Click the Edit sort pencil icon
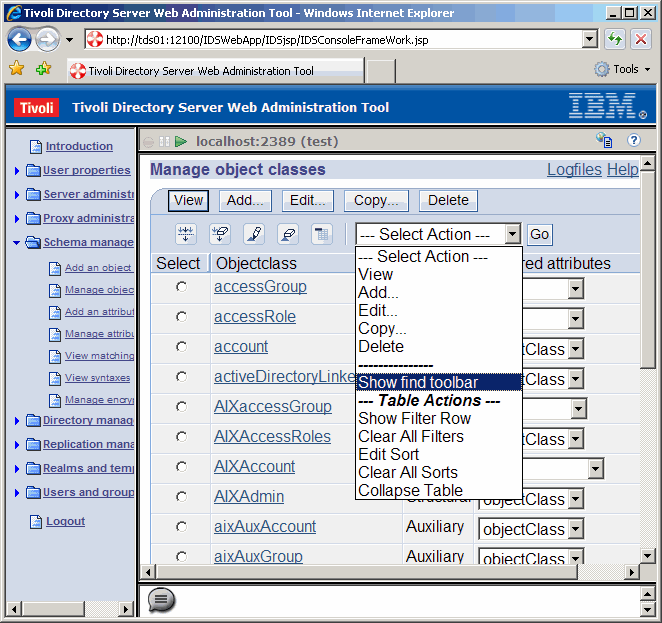Screen dimensions: 662x623 (x=254, y=234)
